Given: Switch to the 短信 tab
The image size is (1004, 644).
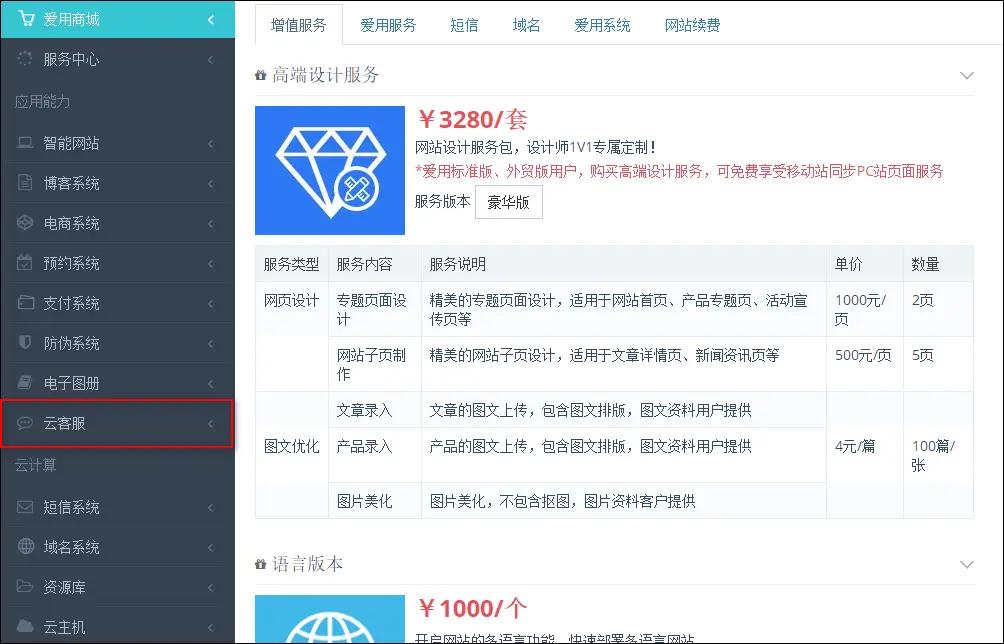Looking at the screenshot, I should click(463, 25).
